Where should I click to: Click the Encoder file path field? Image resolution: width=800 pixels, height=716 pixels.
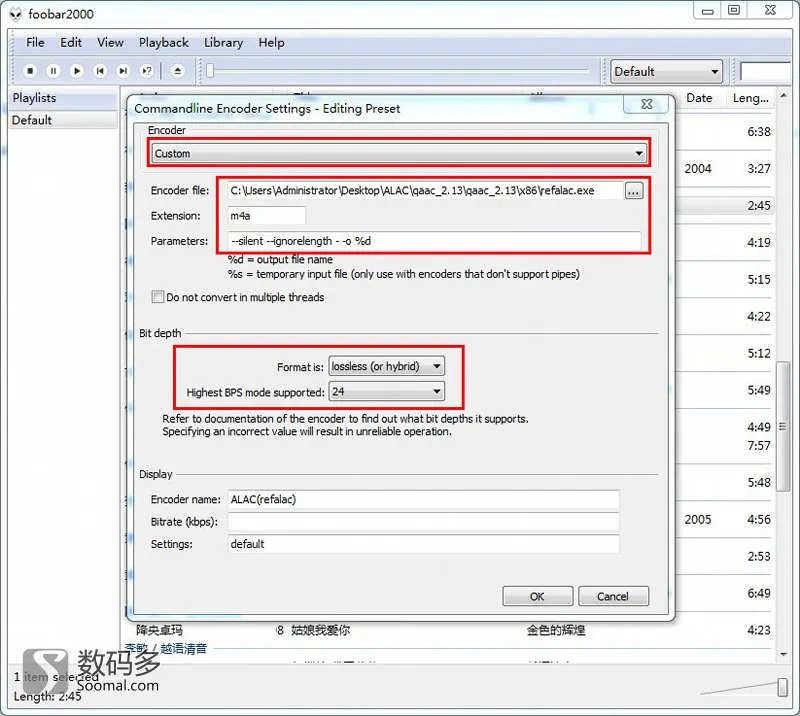[425, 191]
